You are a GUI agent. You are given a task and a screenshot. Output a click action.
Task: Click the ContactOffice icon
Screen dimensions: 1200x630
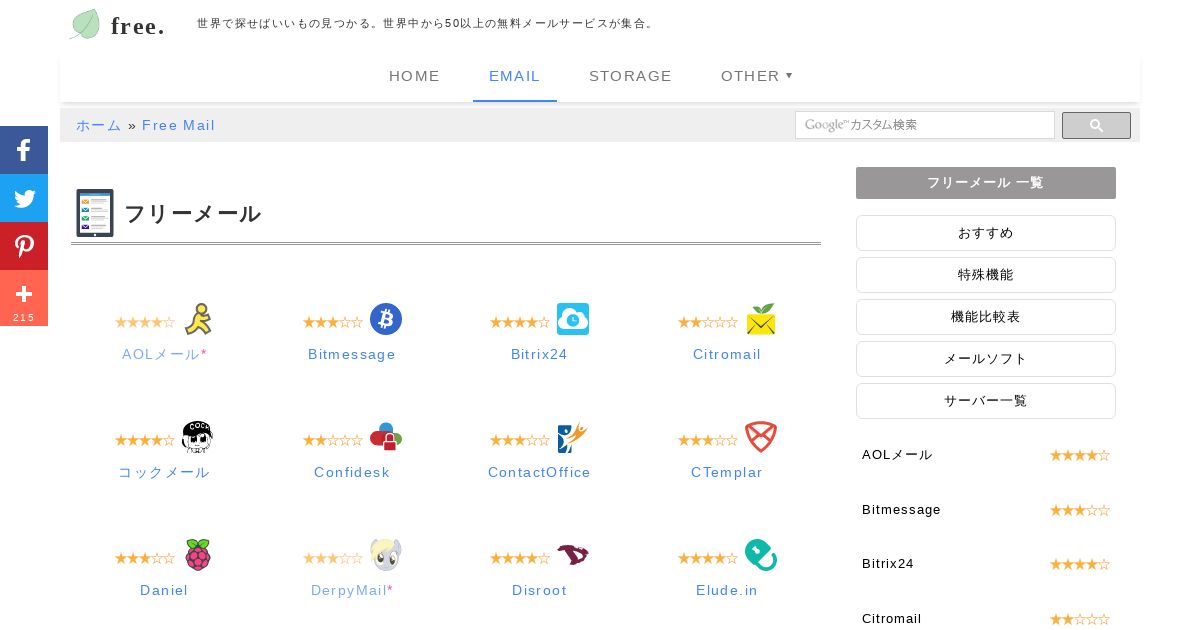(x=573, y=437)
